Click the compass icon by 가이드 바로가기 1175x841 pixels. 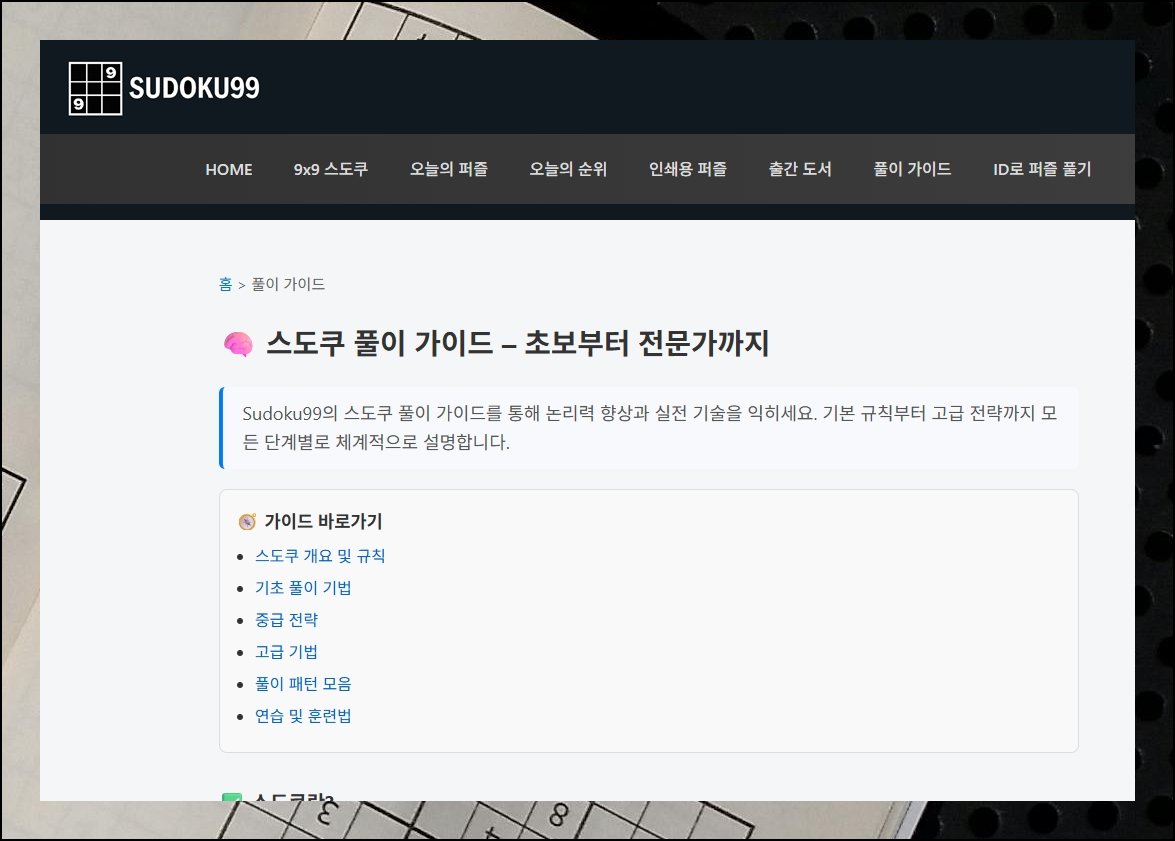coord(247,522)
